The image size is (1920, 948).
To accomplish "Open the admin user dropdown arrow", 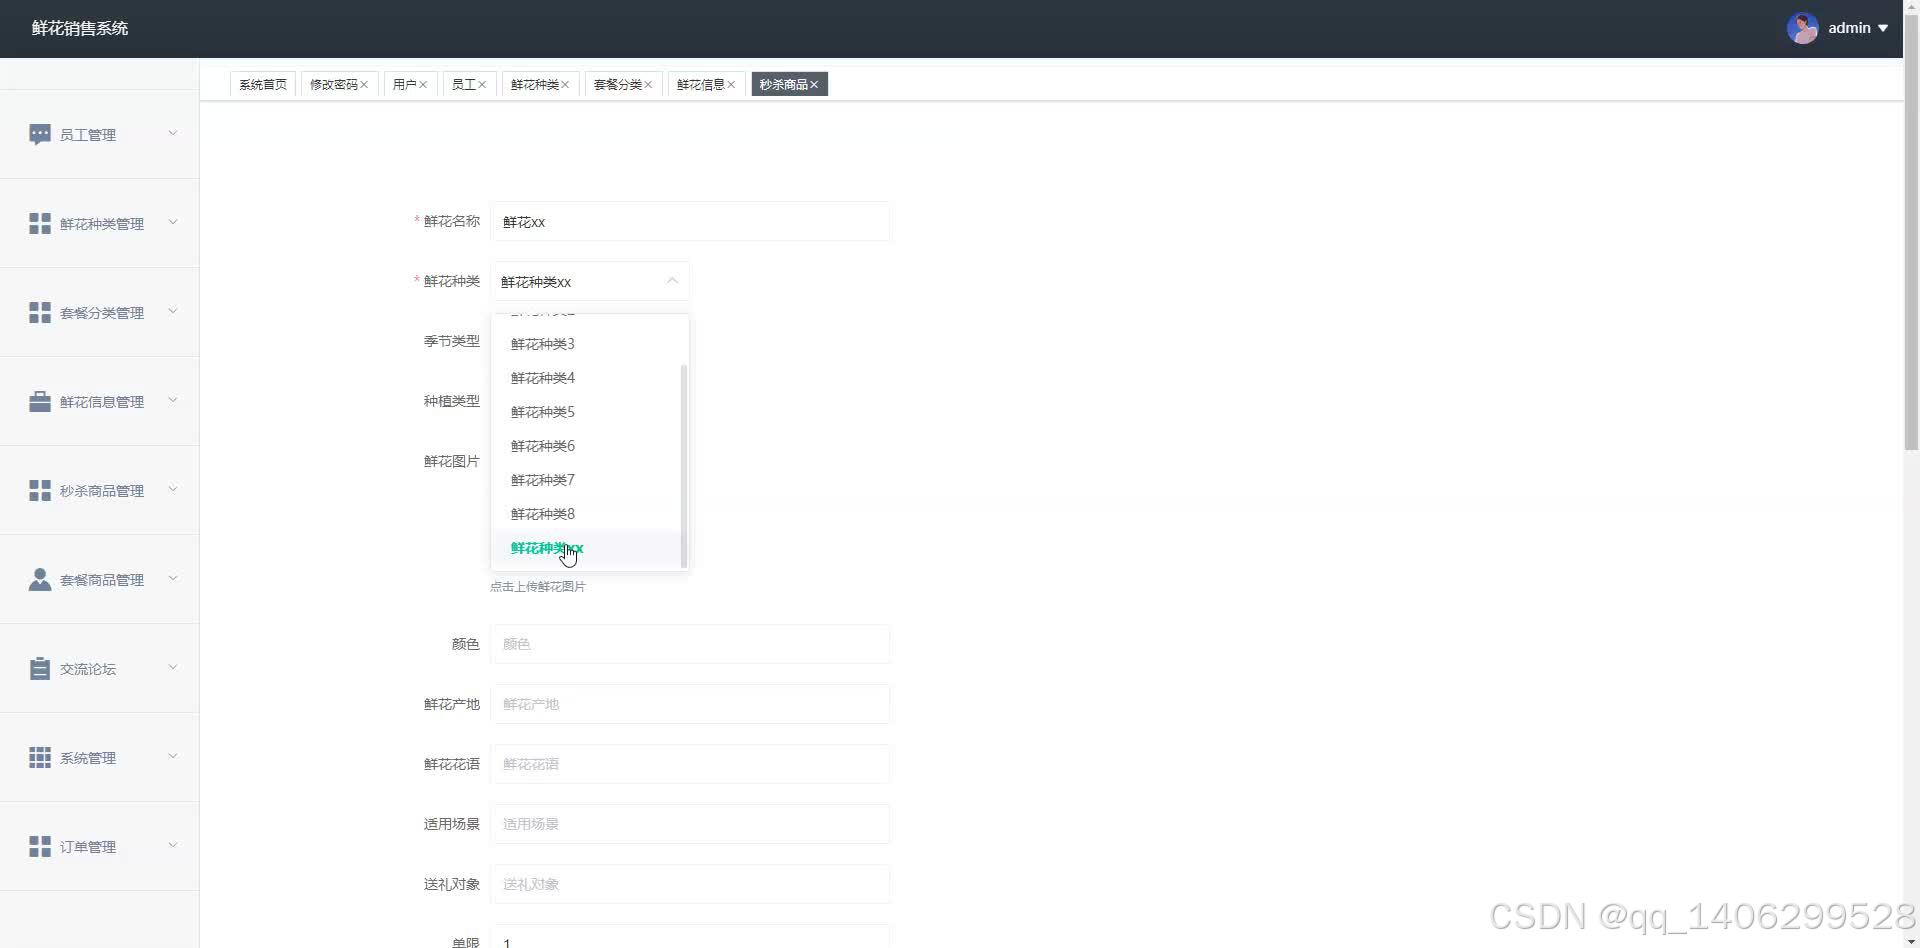I will tap(1883, 28).
